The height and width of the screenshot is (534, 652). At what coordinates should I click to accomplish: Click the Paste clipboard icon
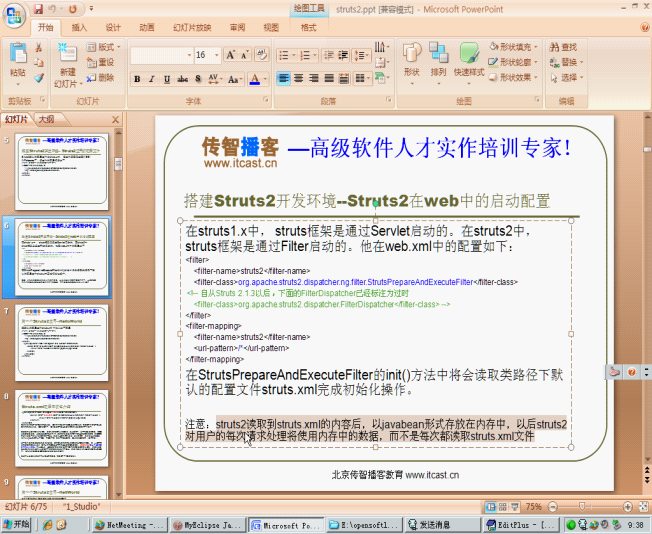[x=18, y=54]
